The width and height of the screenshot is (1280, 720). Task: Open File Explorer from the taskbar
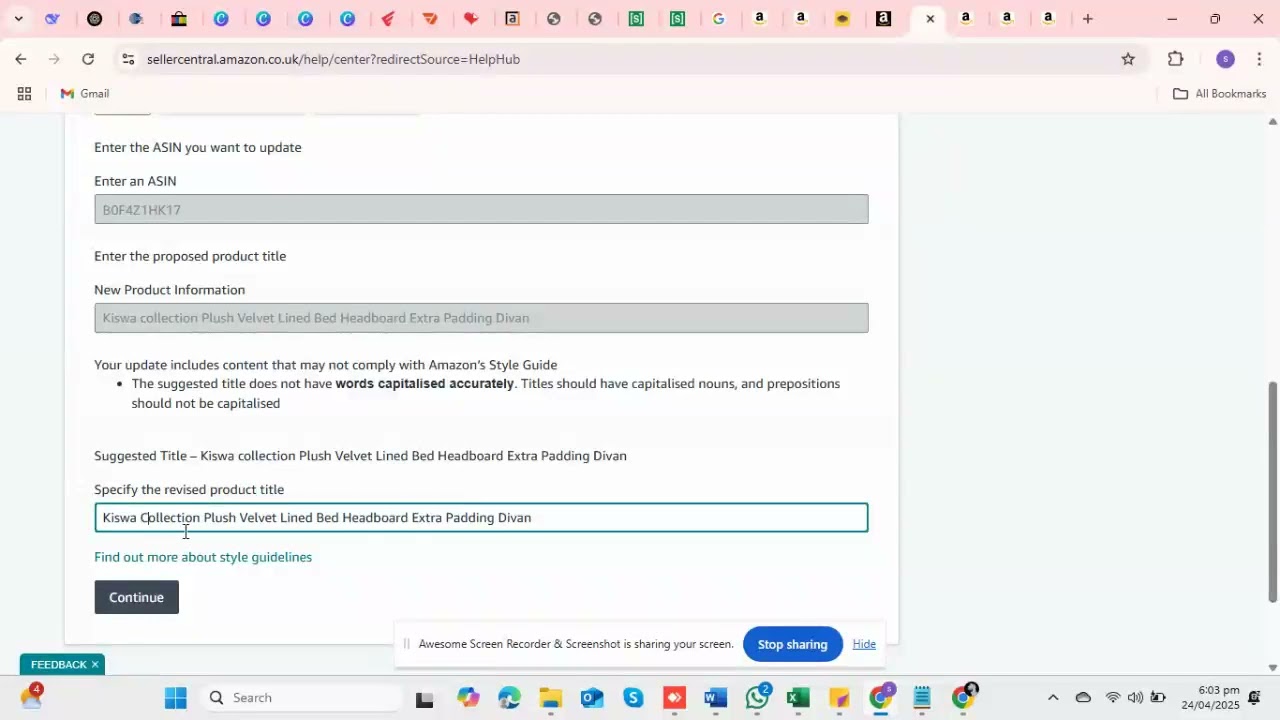click(x=551, y=698)
